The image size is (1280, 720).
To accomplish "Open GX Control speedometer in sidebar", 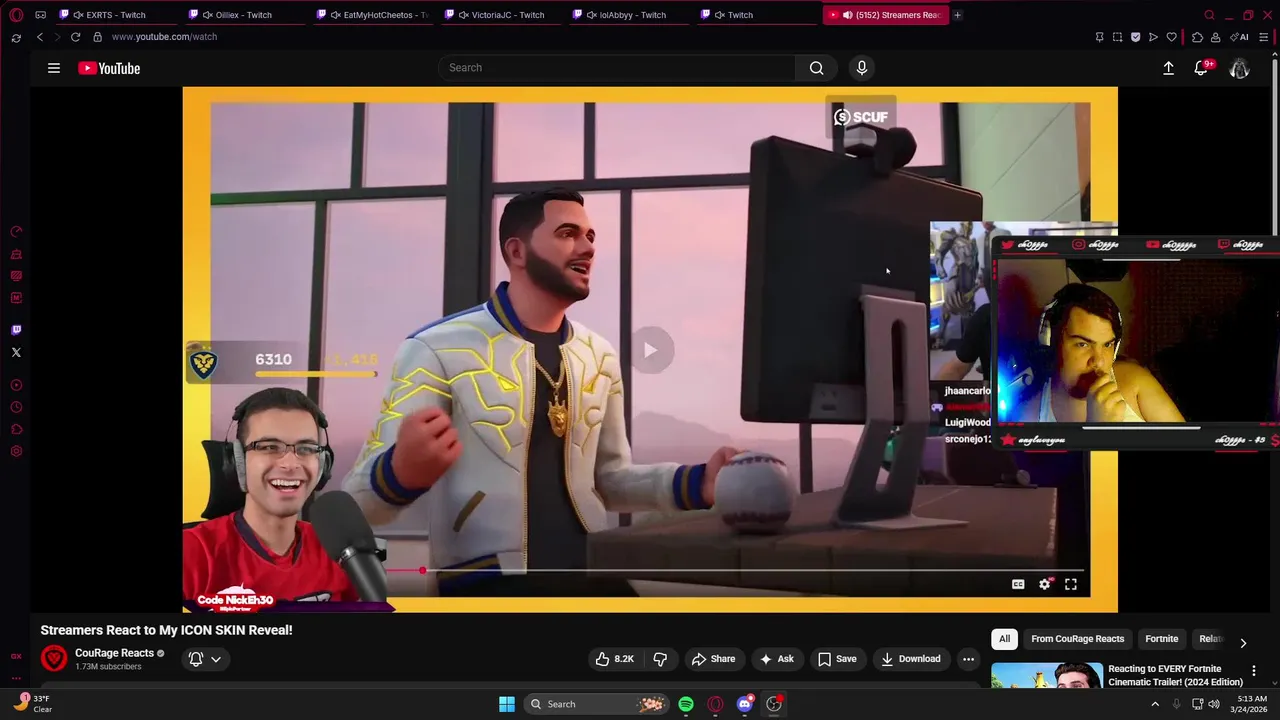I will pos(16,232).
